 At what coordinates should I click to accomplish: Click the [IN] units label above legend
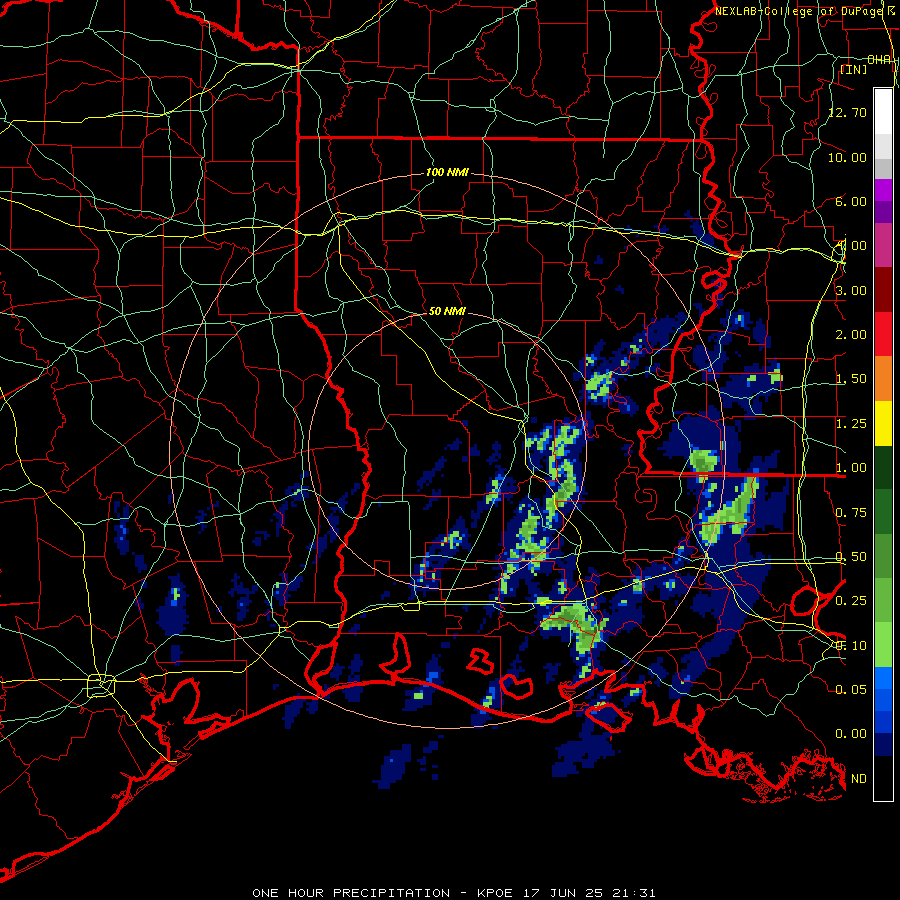(x=854, y=69)
